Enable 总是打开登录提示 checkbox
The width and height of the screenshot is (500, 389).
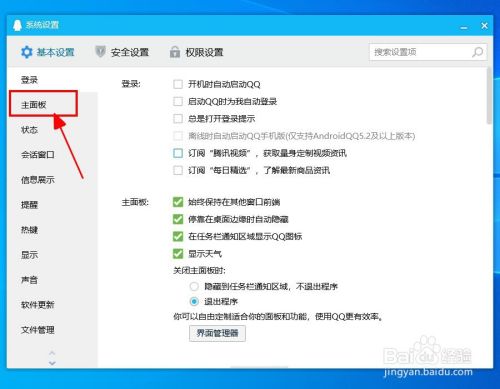pyautogui.click(x=178, y=119)
